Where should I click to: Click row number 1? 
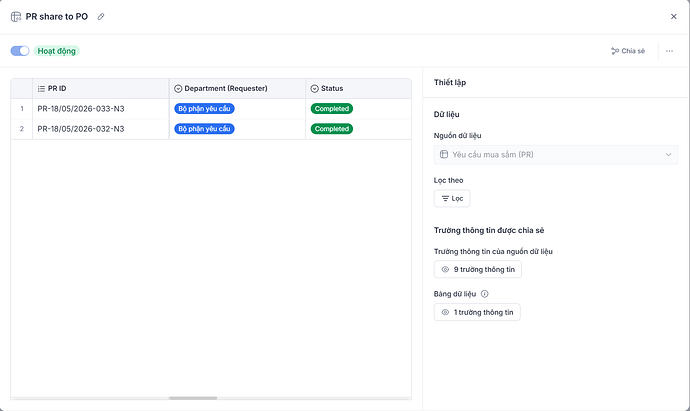click(x=22, y=109)
